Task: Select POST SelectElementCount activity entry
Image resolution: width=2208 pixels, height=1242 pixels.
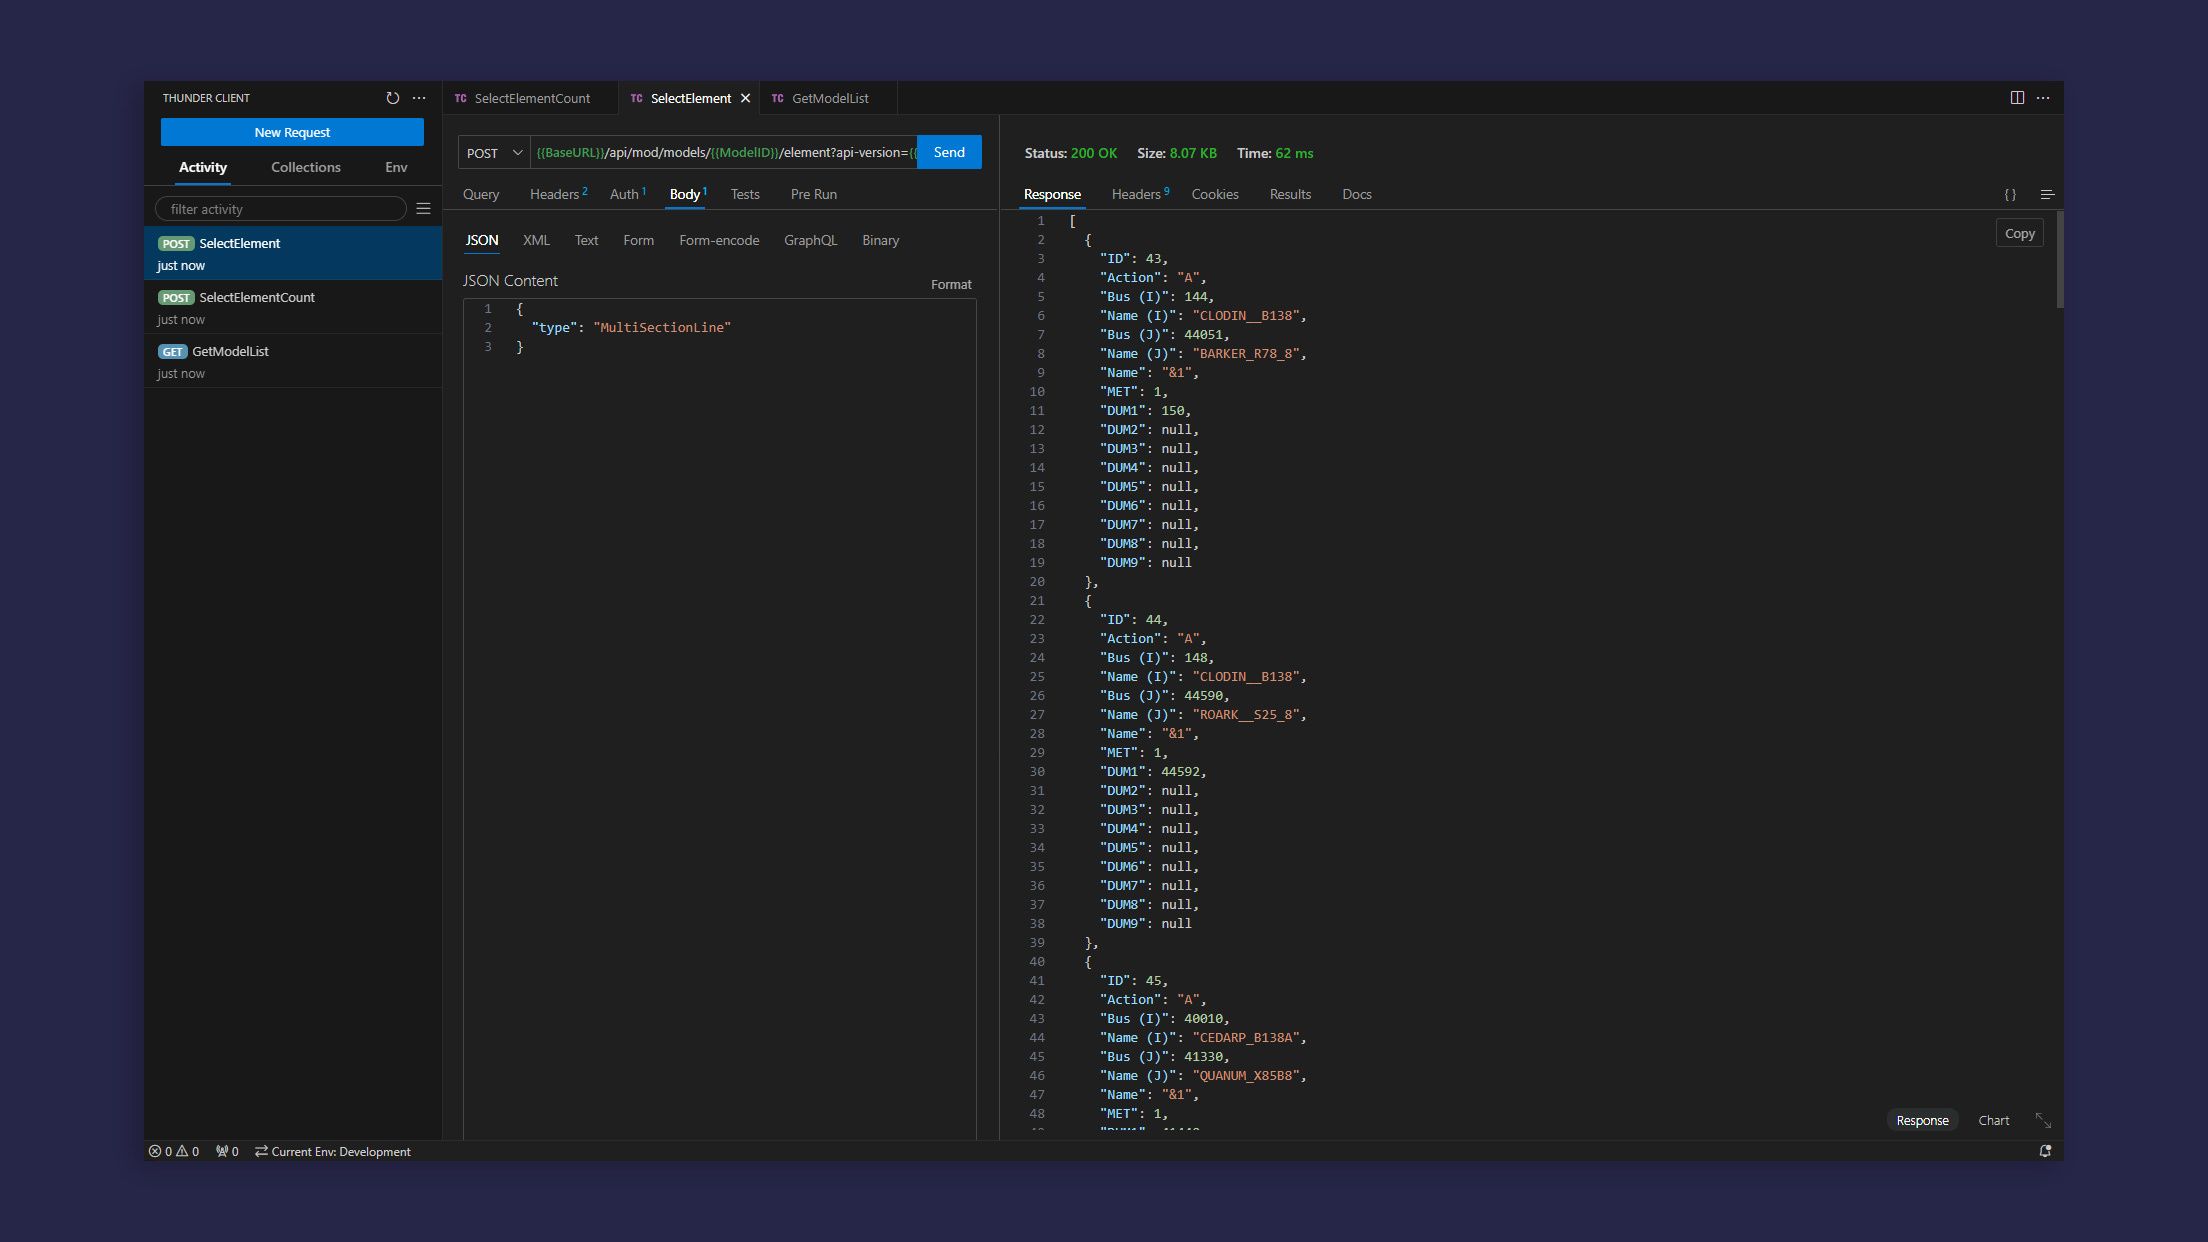Action: [293, 307]
